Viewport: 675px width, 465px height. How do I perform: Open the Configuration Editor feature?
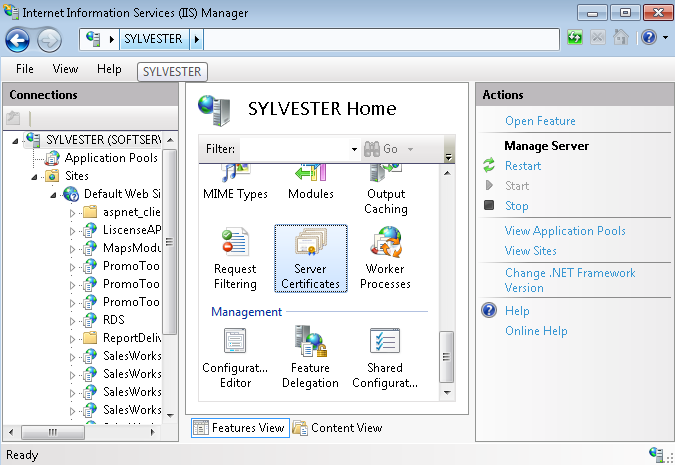[235, 358]
